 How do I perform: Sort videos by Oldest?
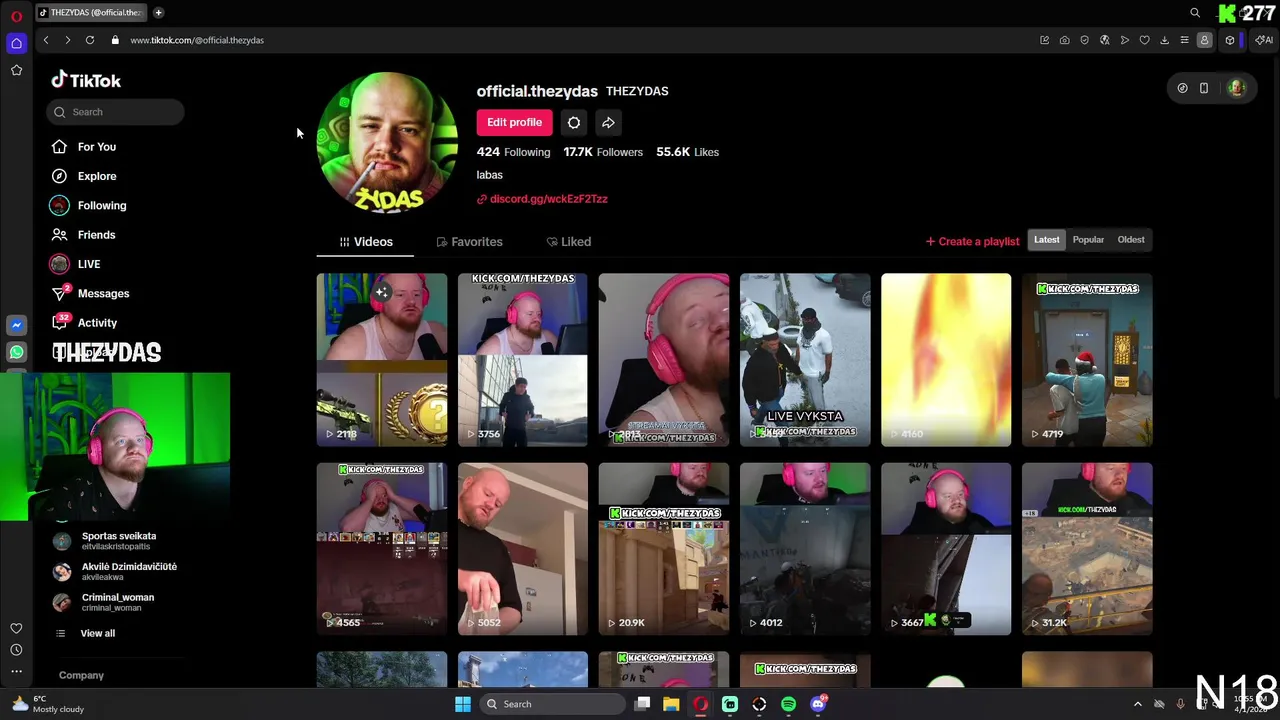point(1131,240)
